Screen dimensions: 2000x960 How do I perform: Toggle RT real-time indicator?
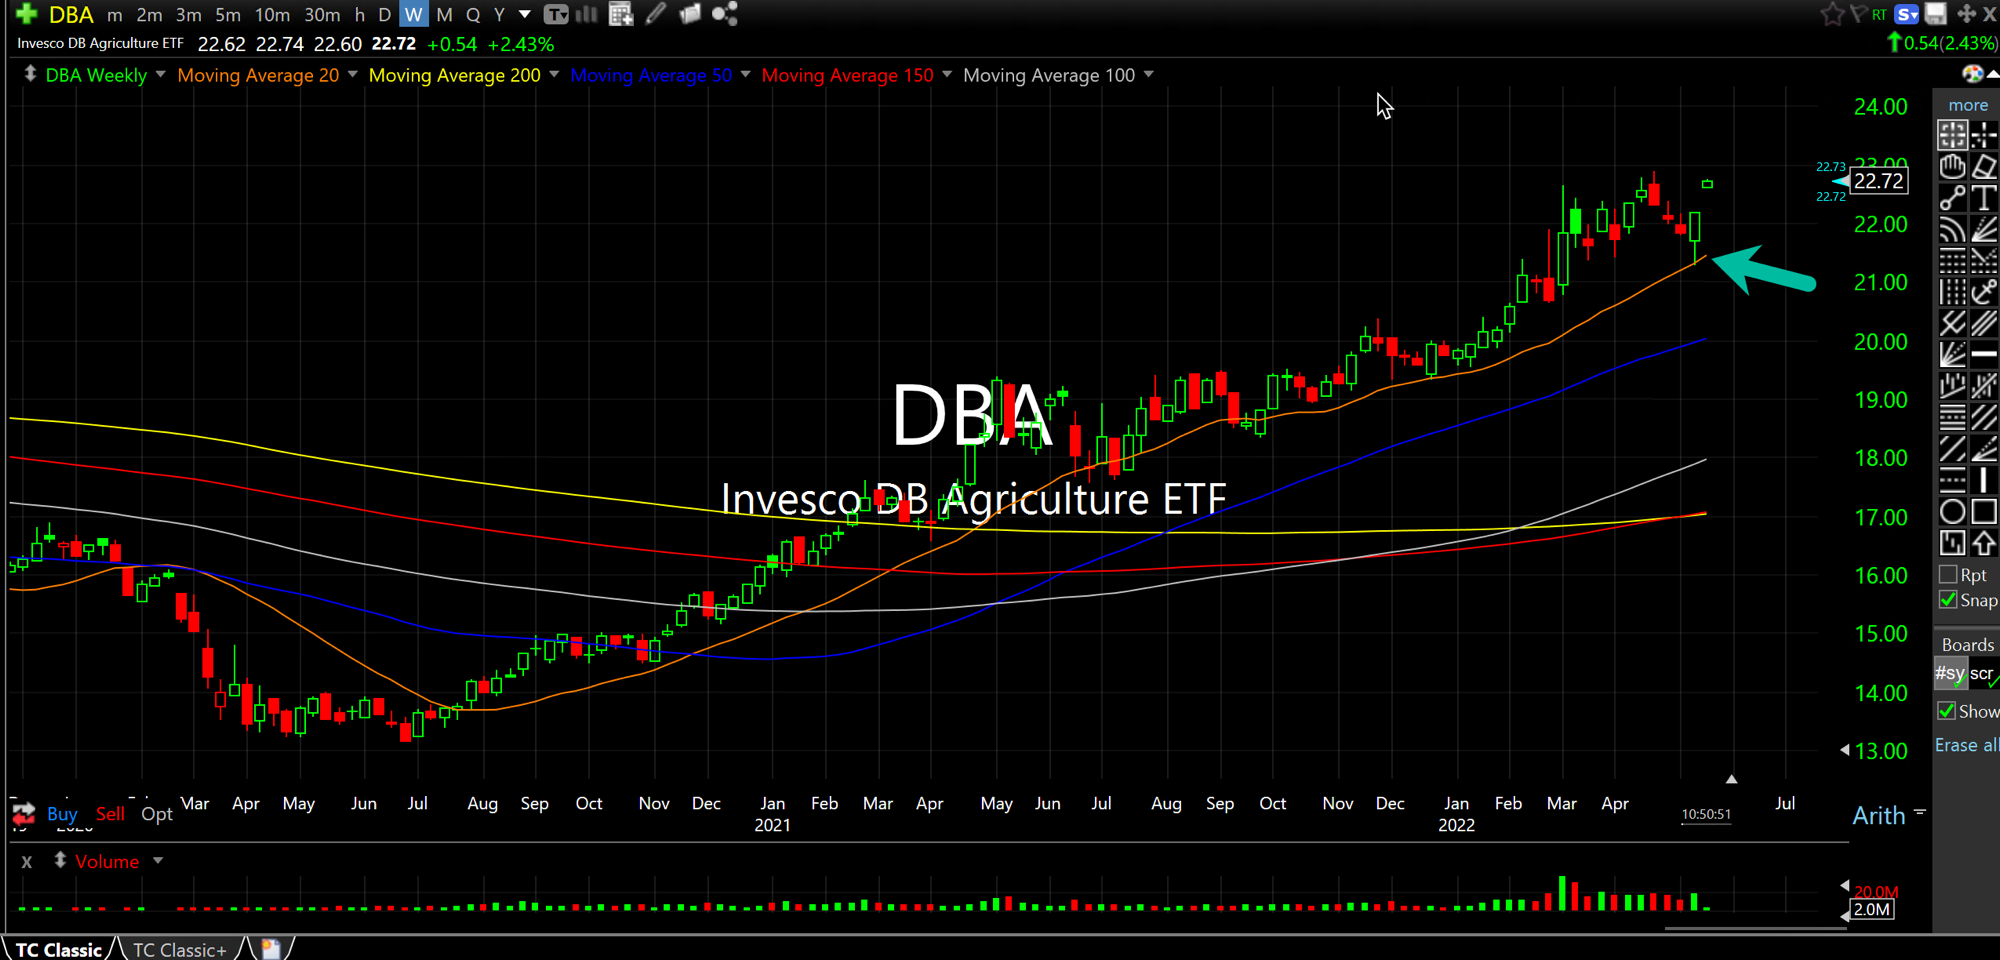coord(1879,14)
